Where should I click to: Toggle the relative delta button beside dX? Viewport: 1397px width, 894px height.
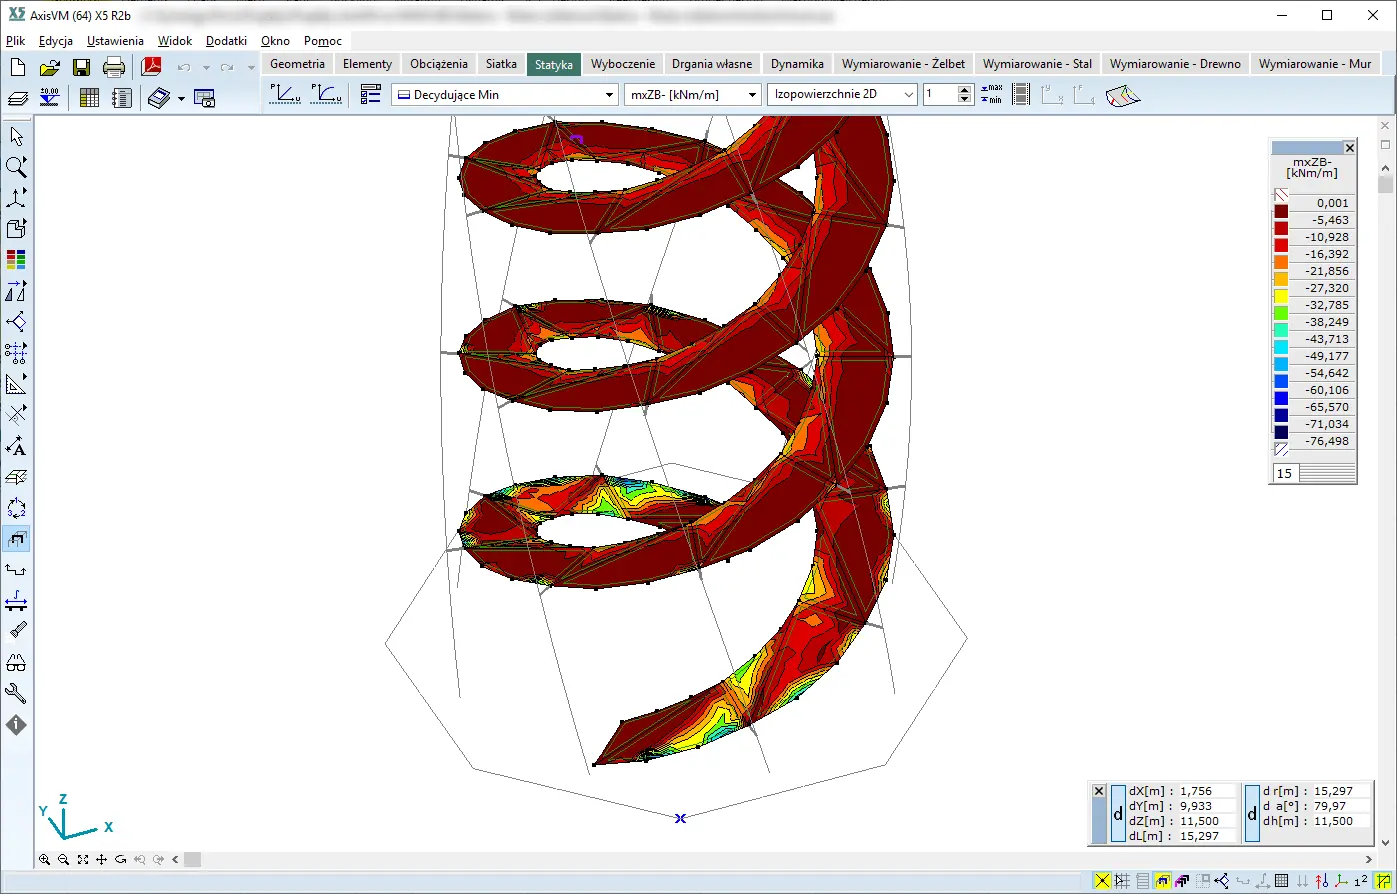[1118, 813]
